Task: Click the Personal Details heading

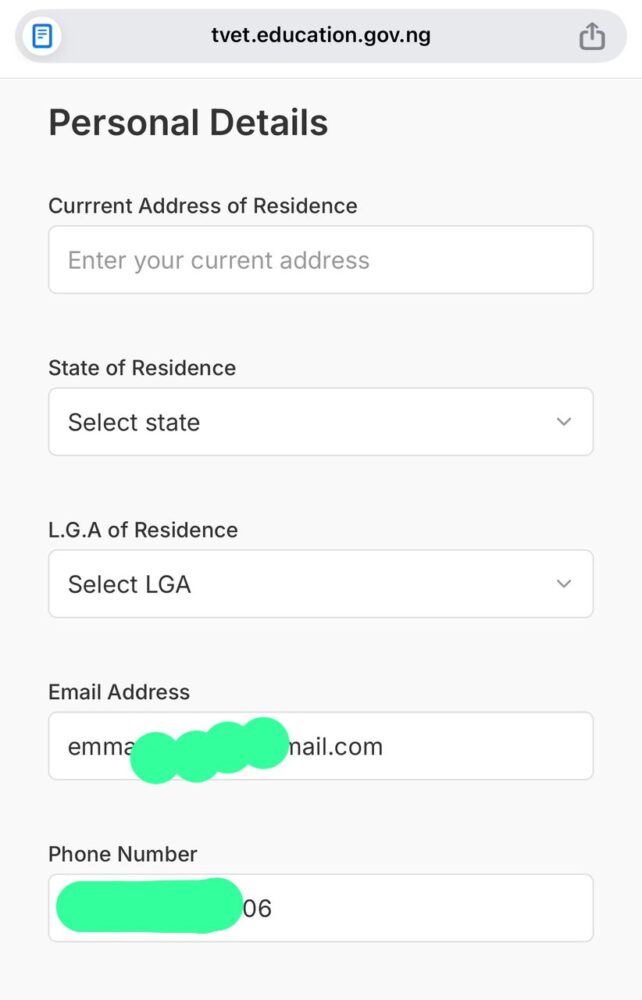Action: [188, 122]
